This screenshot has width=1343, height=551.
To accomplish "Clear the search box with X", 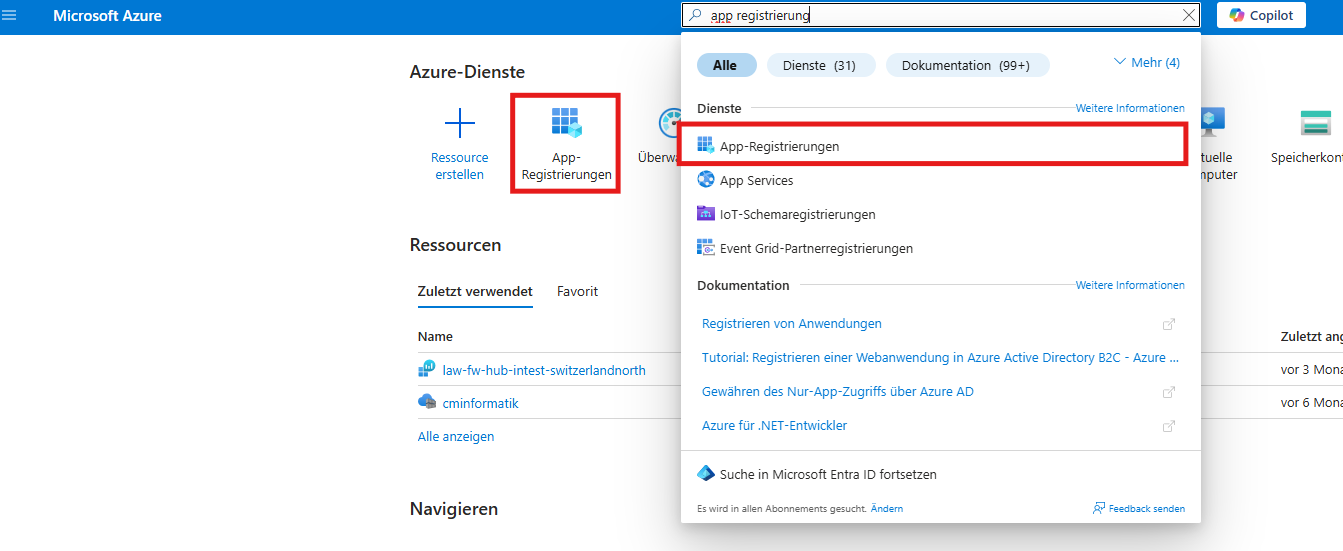I will pos(1188,15).
